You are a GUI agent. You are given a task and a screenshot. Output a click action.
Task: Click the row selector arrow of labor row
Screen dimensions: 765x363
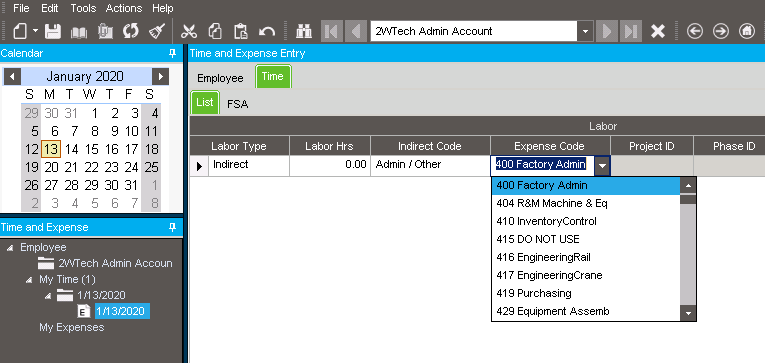199,166
